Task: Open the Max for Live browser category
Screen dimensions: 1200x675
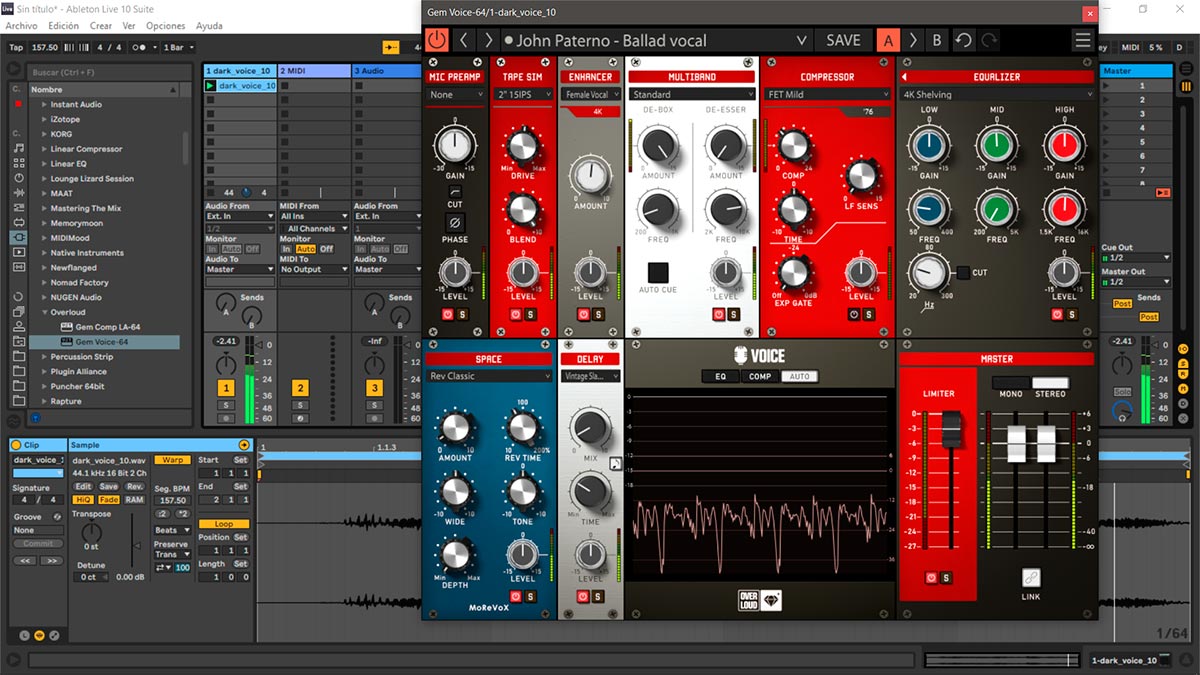Action: [x=19, y=222]
